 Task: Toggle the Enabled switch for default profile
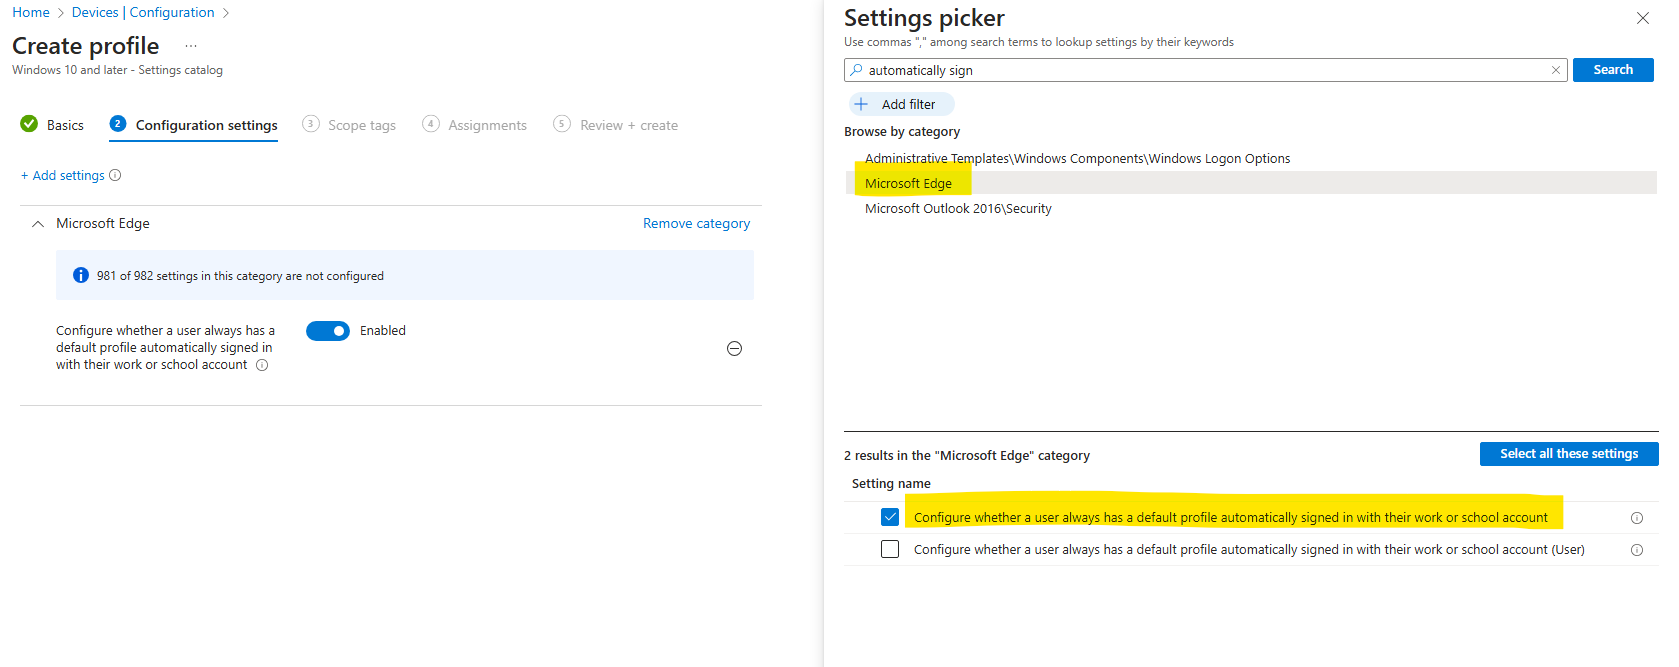coord(327,331)
